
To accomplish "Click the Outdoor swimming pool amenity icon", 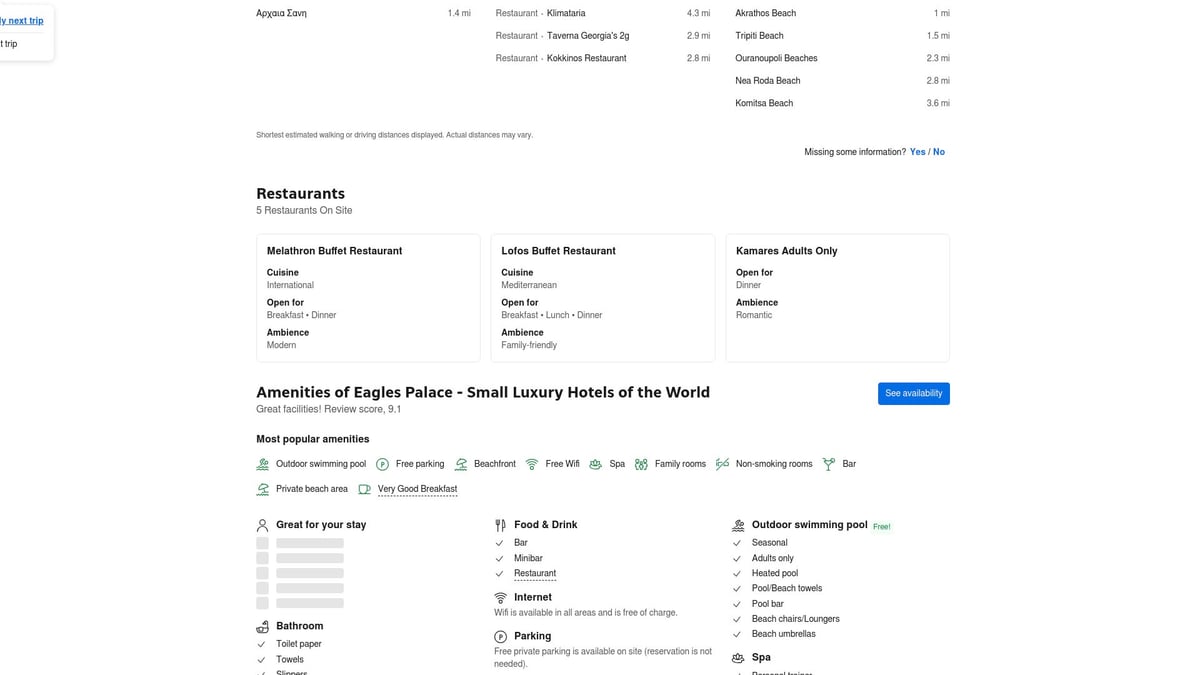I will (x=263, y=464).
